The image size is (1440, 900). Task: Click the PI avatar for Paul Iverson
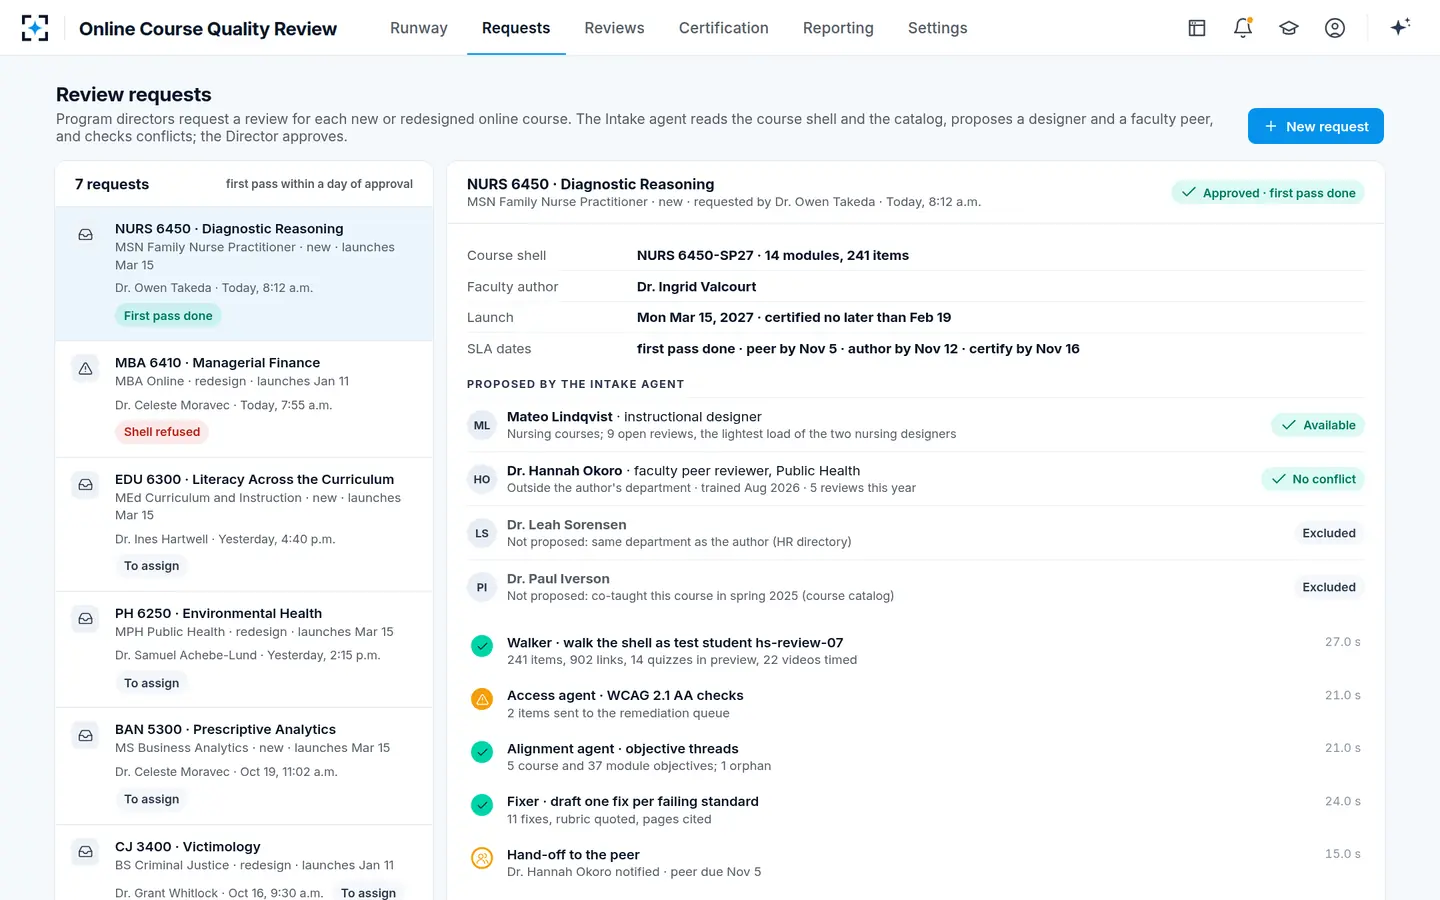[x=482, y=587]
